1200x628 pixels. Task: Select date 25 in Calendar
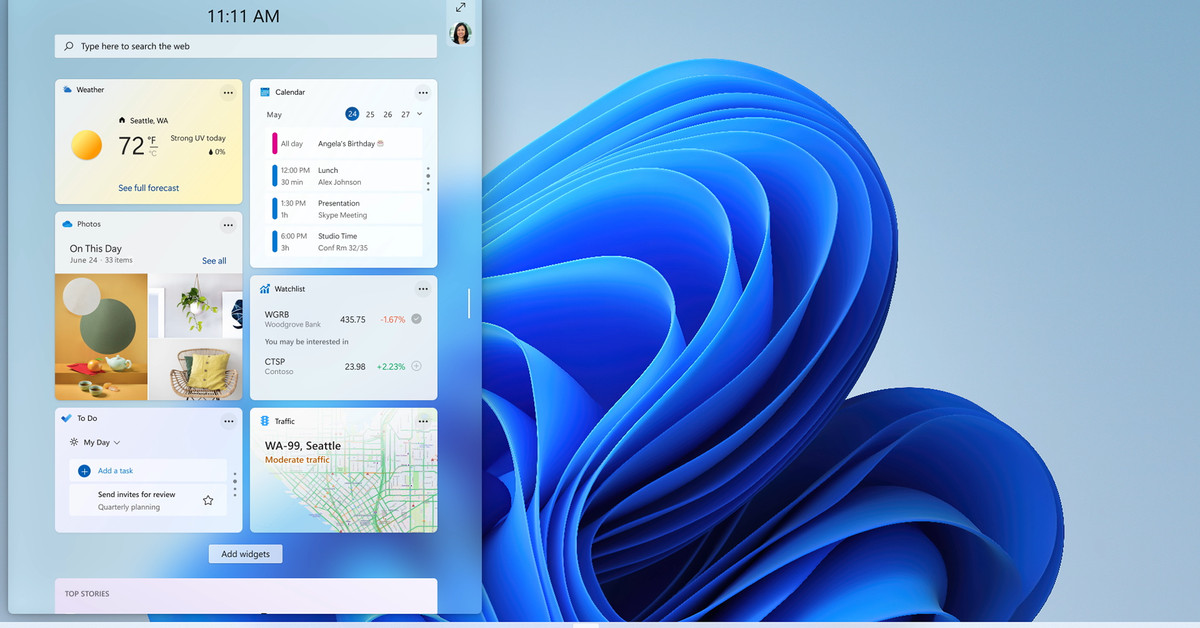tap(370, 115)
